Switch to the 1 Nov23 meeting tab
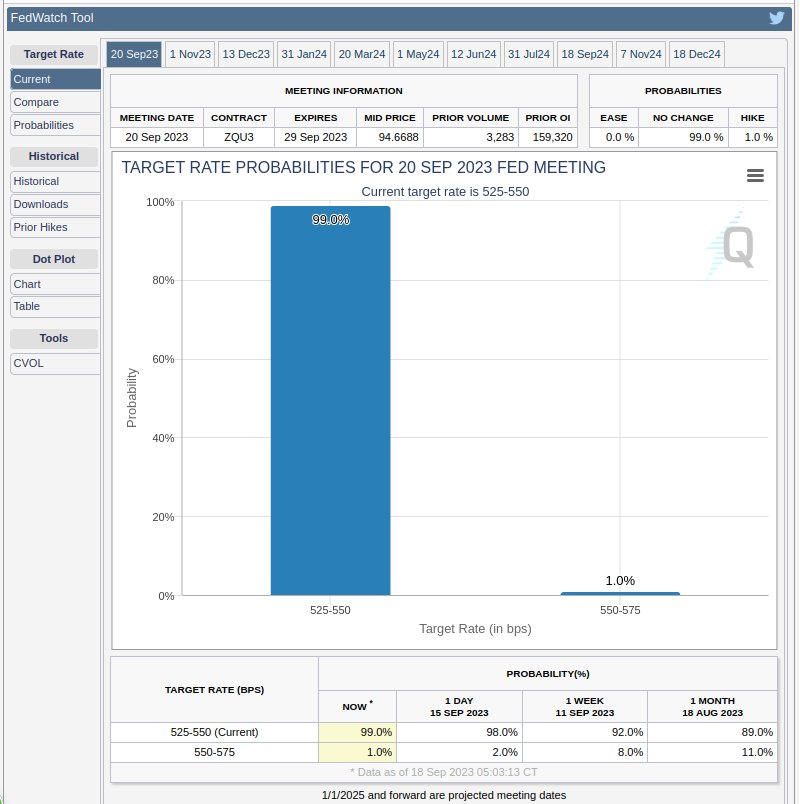Image resolution: width=800 pixels, height=804 pixels. pos(190,54)
